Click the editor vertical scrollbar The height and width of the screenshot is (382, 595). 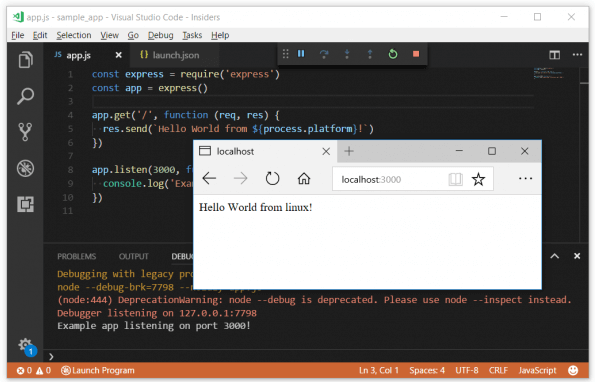point(584,154)
